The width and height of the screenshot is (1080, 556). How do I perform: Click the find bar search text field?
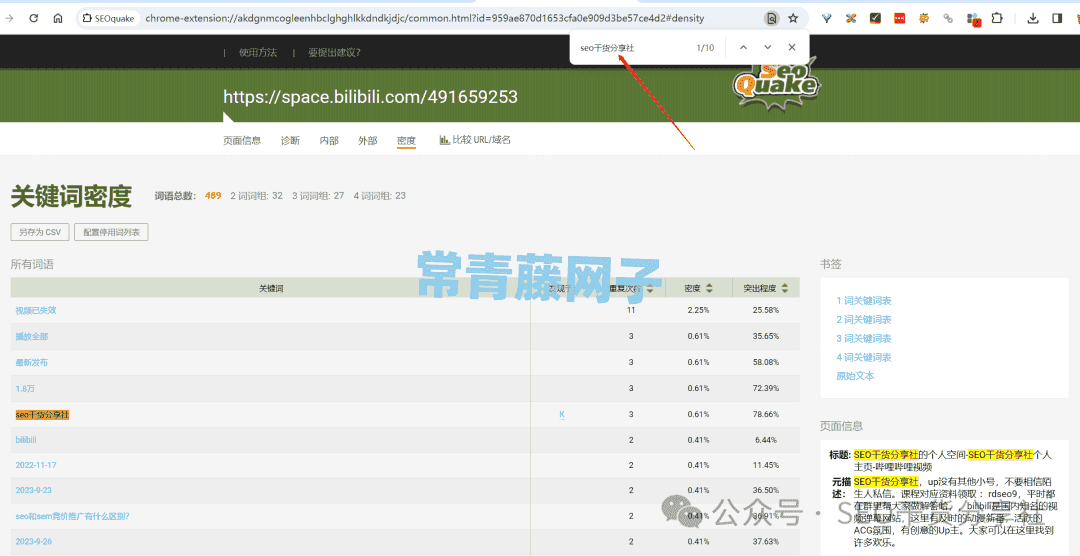click(630, 48)
